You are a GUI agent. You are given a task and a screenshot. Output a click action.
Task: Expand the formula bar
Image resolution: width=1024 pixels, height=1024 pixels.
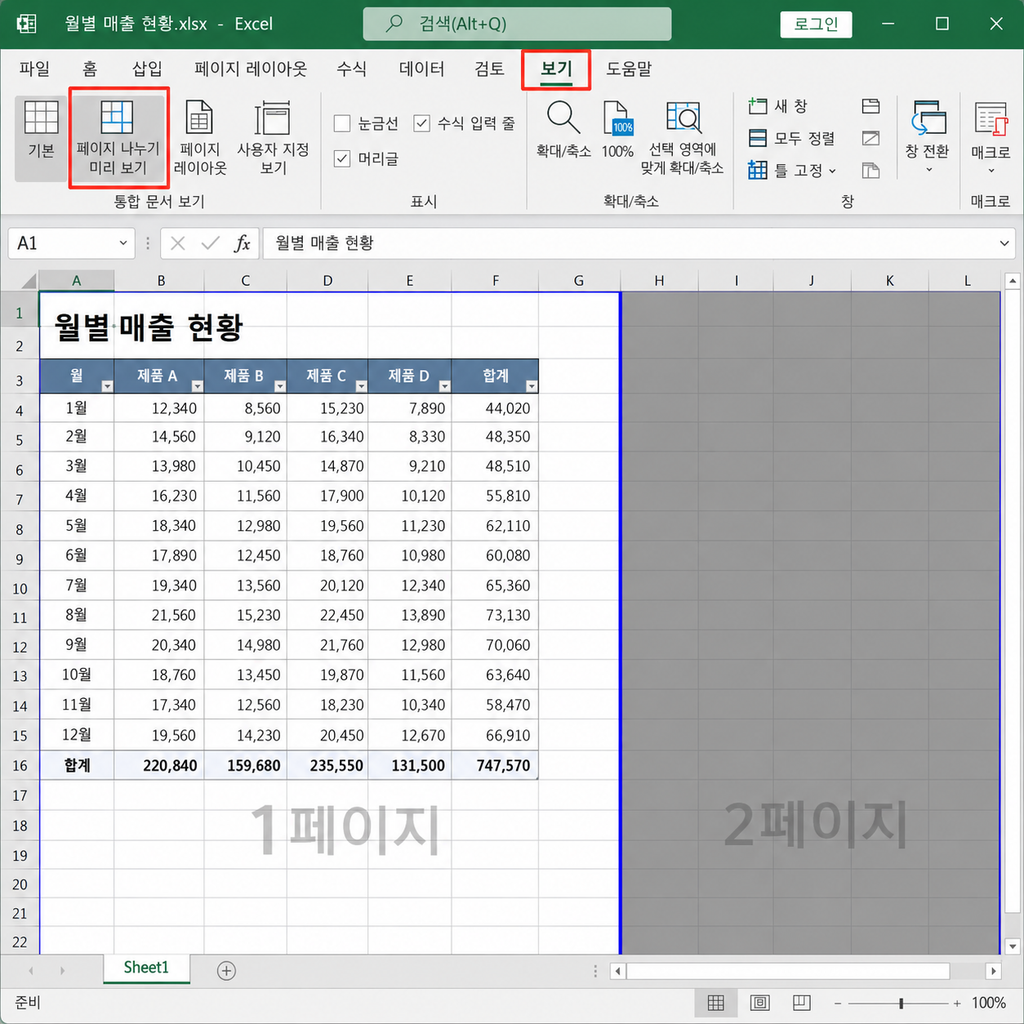coord(1004,244)
